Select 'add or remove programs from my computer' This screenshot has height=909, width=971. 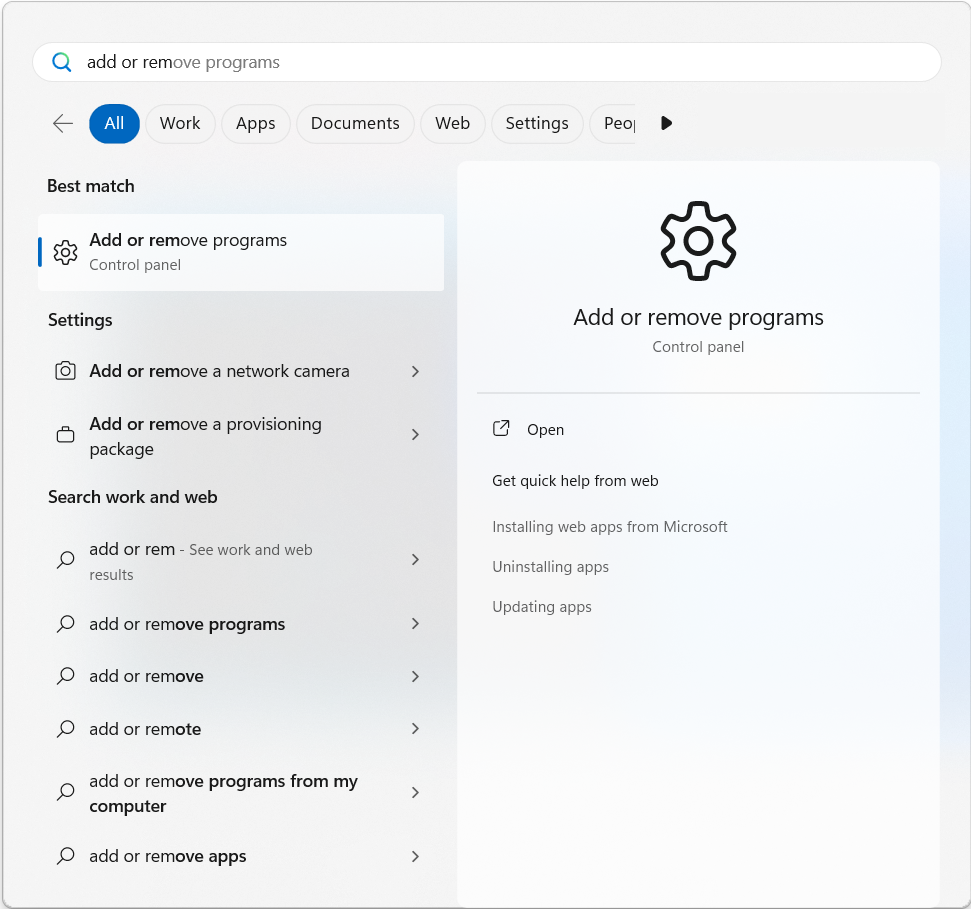point(223,793)
